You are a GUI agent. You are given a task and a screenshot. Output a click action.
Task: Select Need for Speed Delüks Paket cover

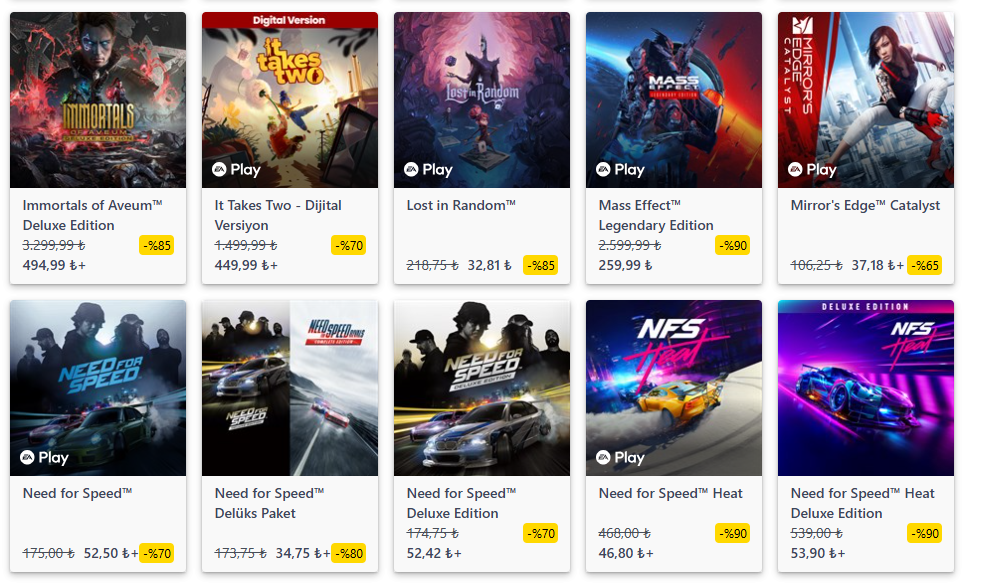click(x=290, y=388)
